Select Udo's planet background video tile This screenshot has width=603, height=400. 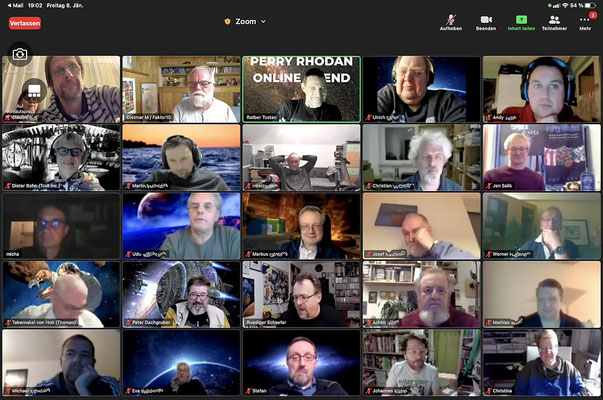coord(181,226)
